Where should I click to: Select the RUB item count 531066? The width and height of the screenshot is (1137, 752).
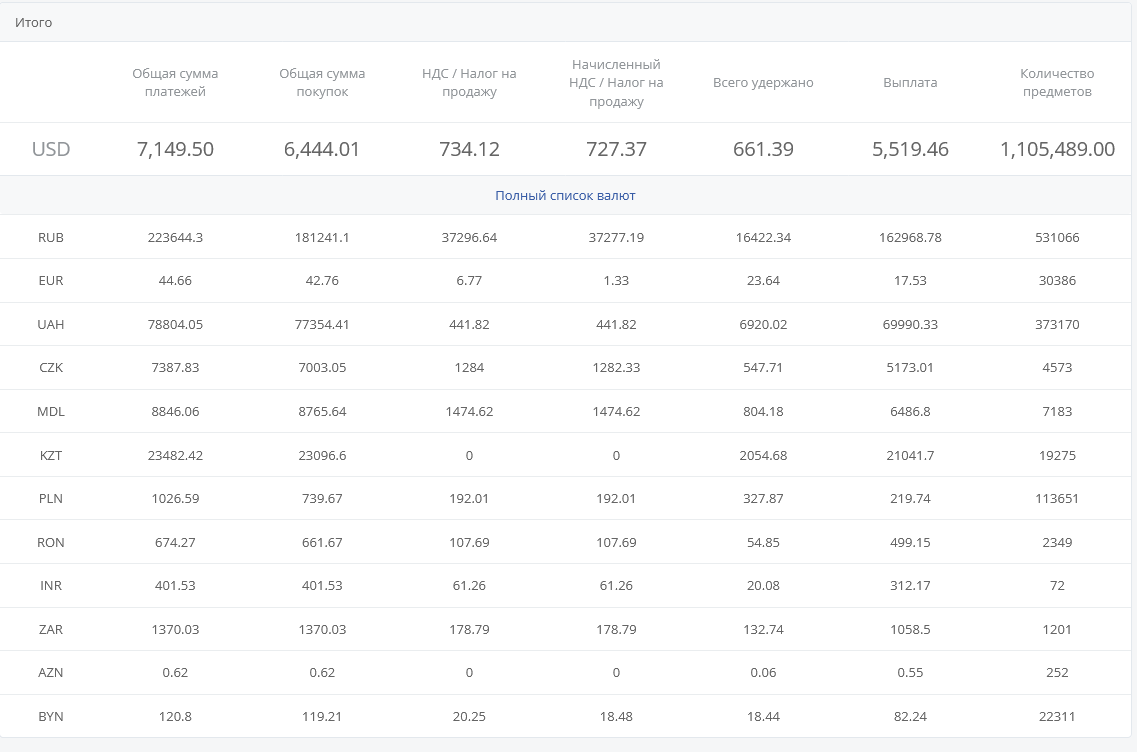click(x=1057, y=238)
